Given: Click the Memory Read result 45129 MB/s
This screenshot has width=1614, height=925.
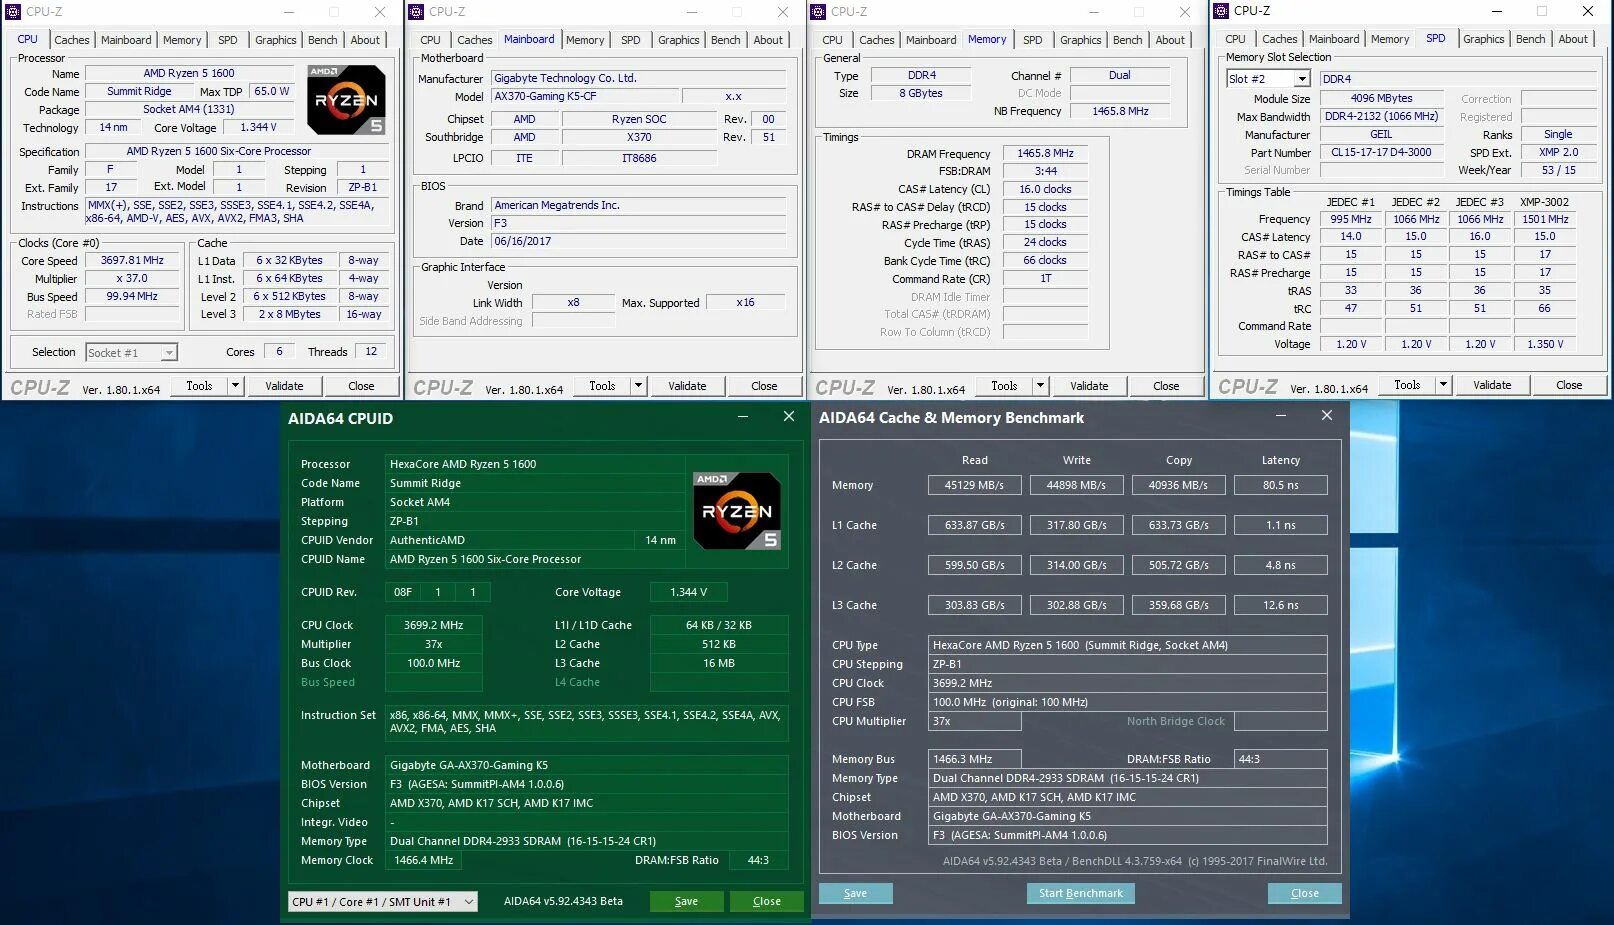Looking at the screenshot, I should pos(974,485).
